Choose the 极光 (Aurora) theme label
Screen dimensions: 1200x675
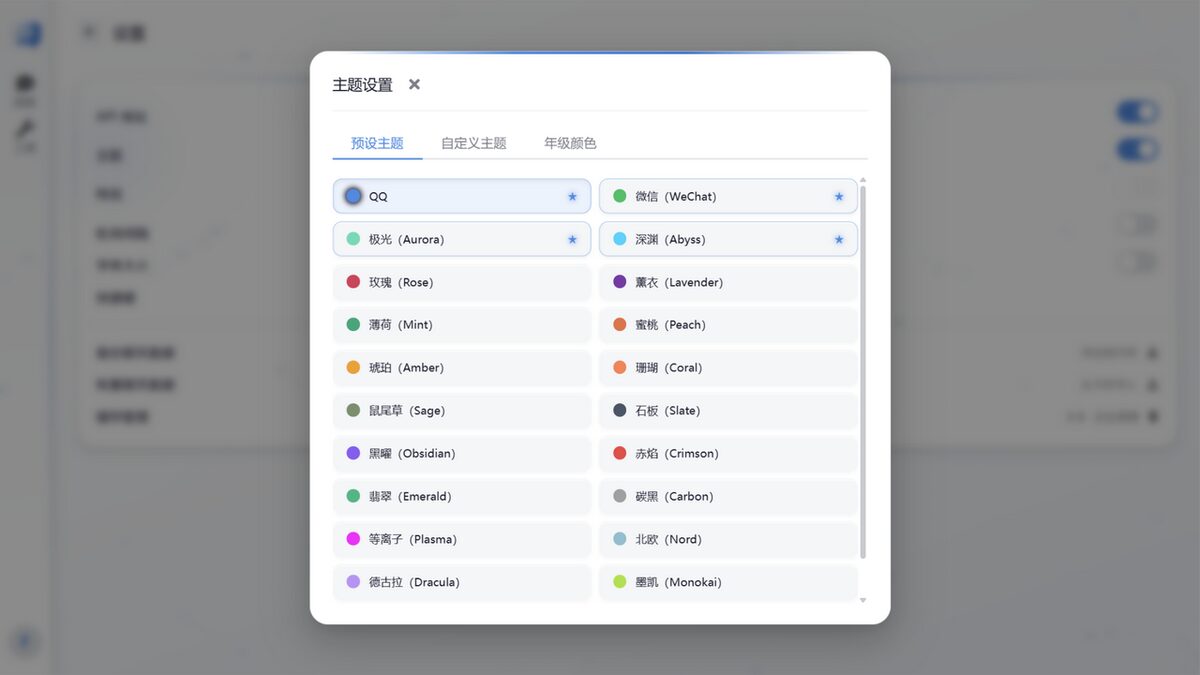tap(407, 240)
